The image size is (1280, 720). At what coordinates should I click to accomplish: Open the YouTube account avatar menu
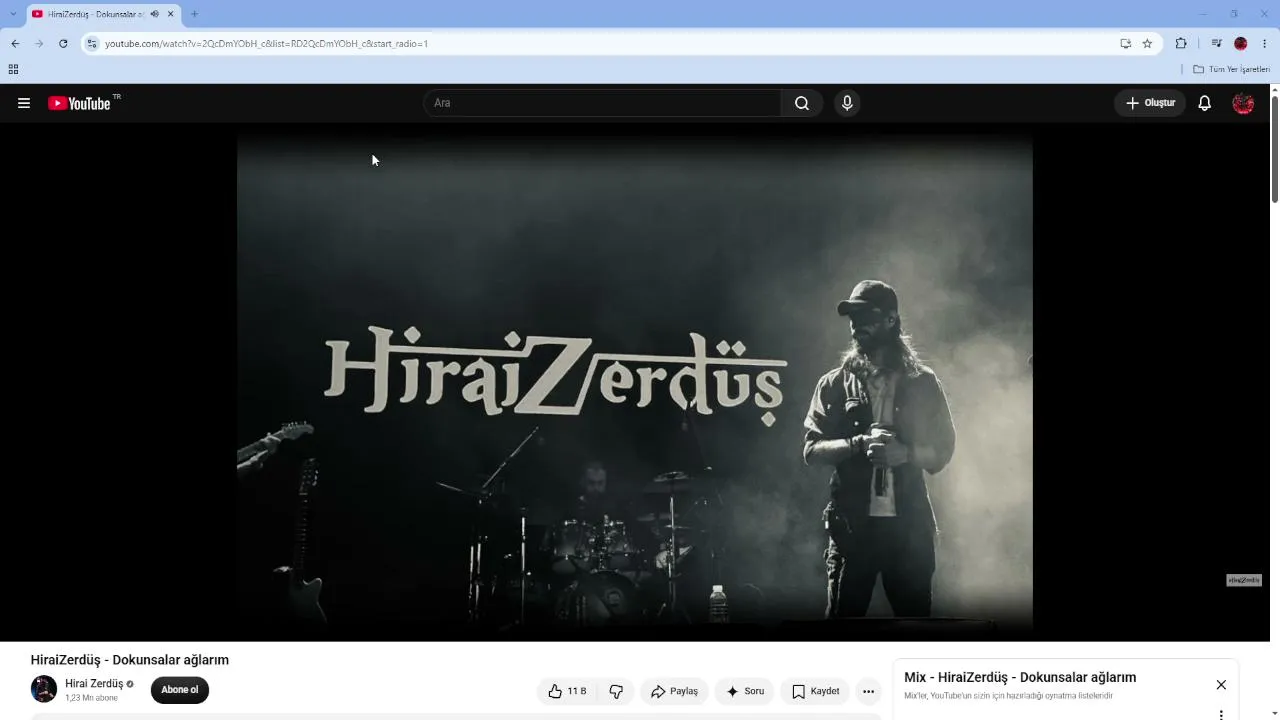point(1243,103)
